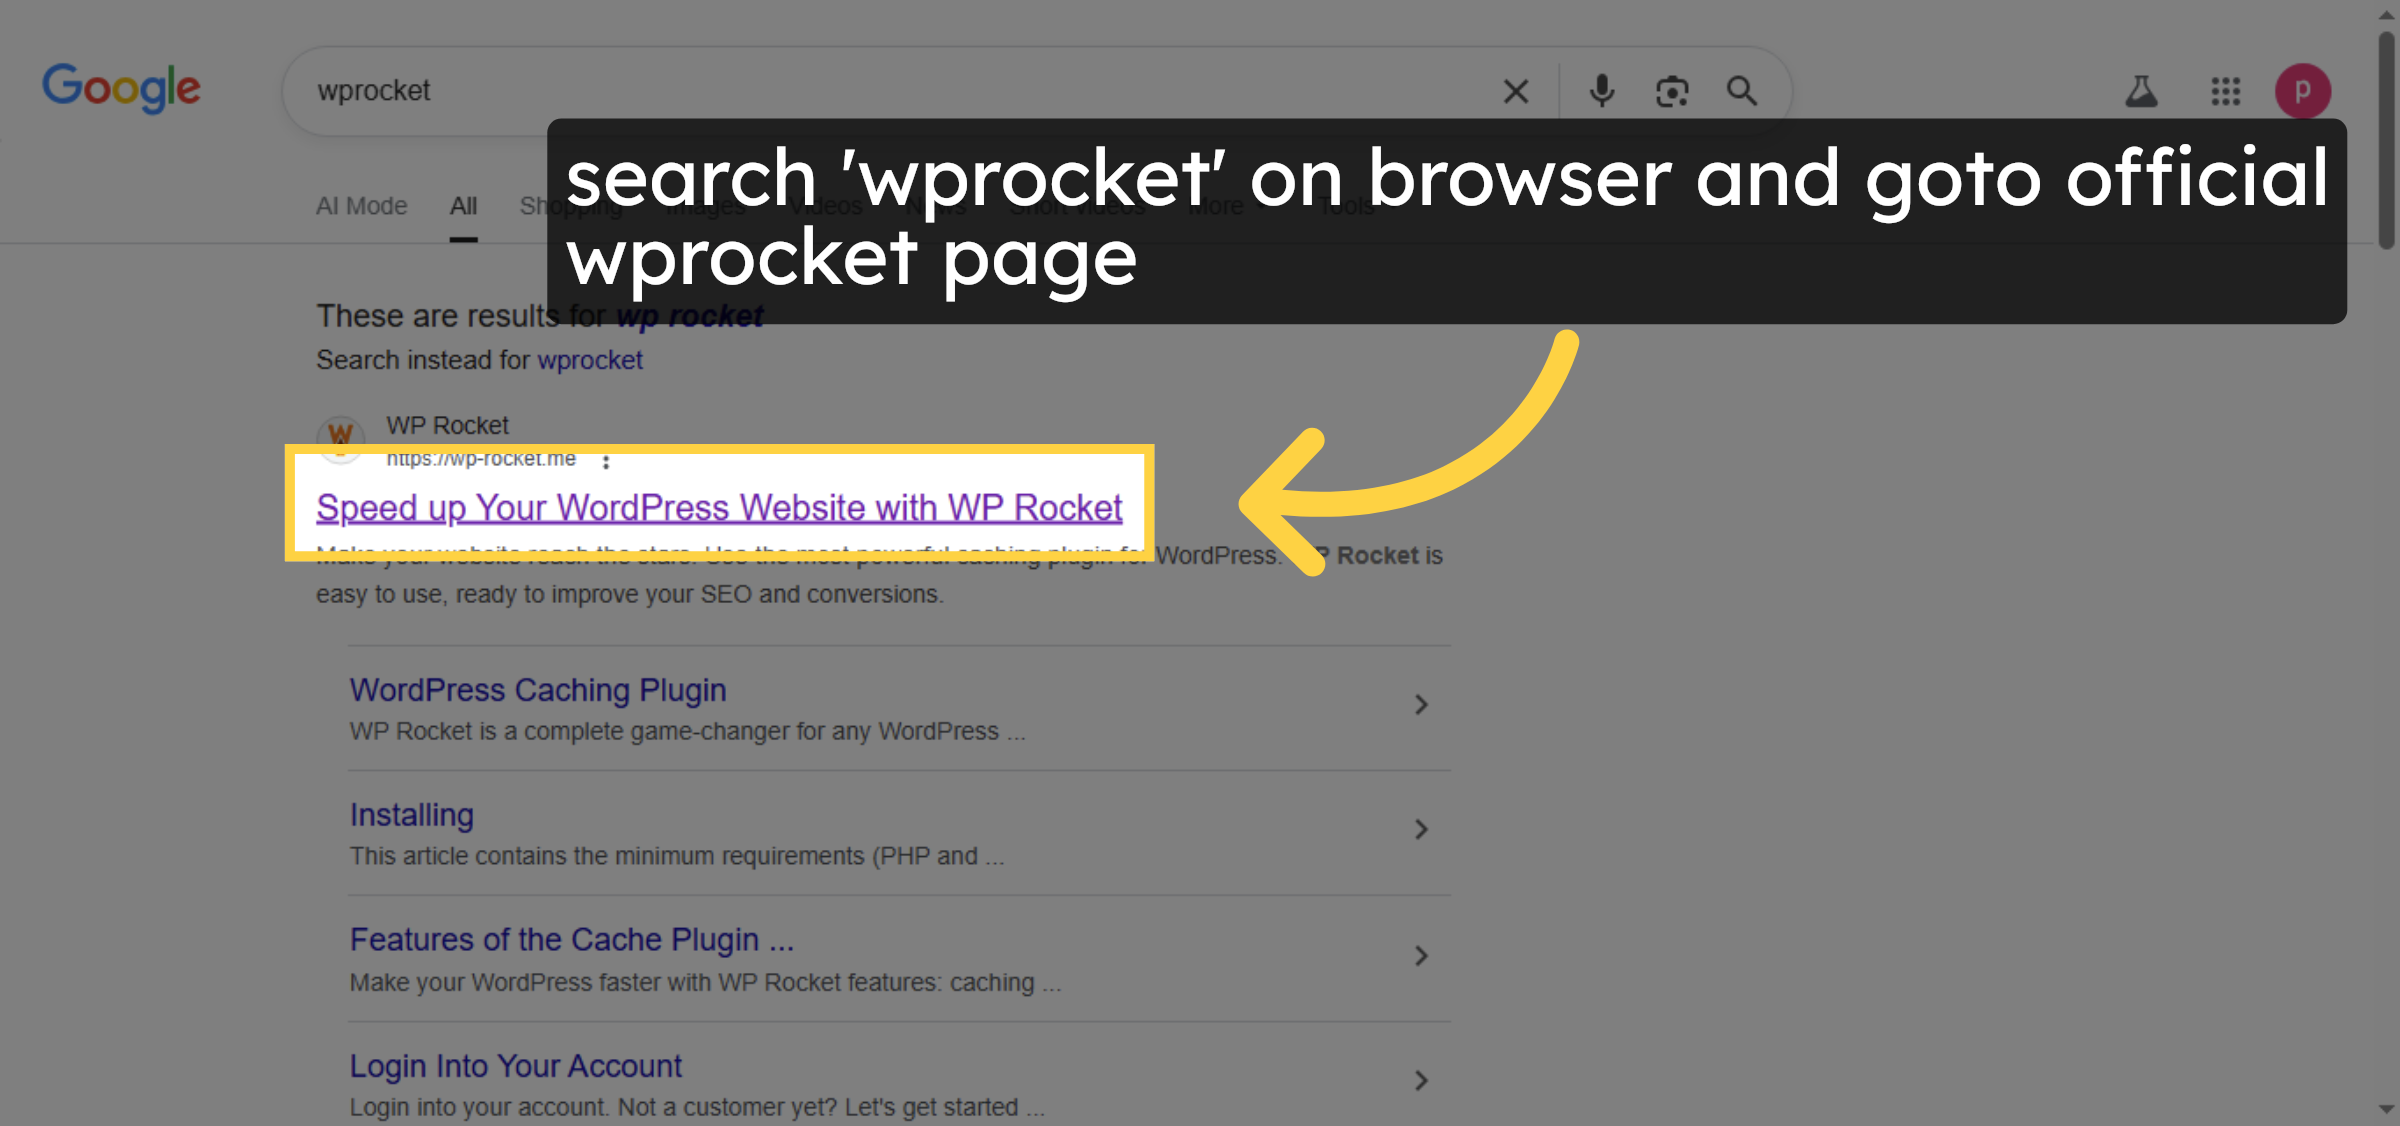Image resolution: width=2400 pixels, height=1126 pixels.
Task: Open Speed up Your WordPress Website result
Action: 720,507
